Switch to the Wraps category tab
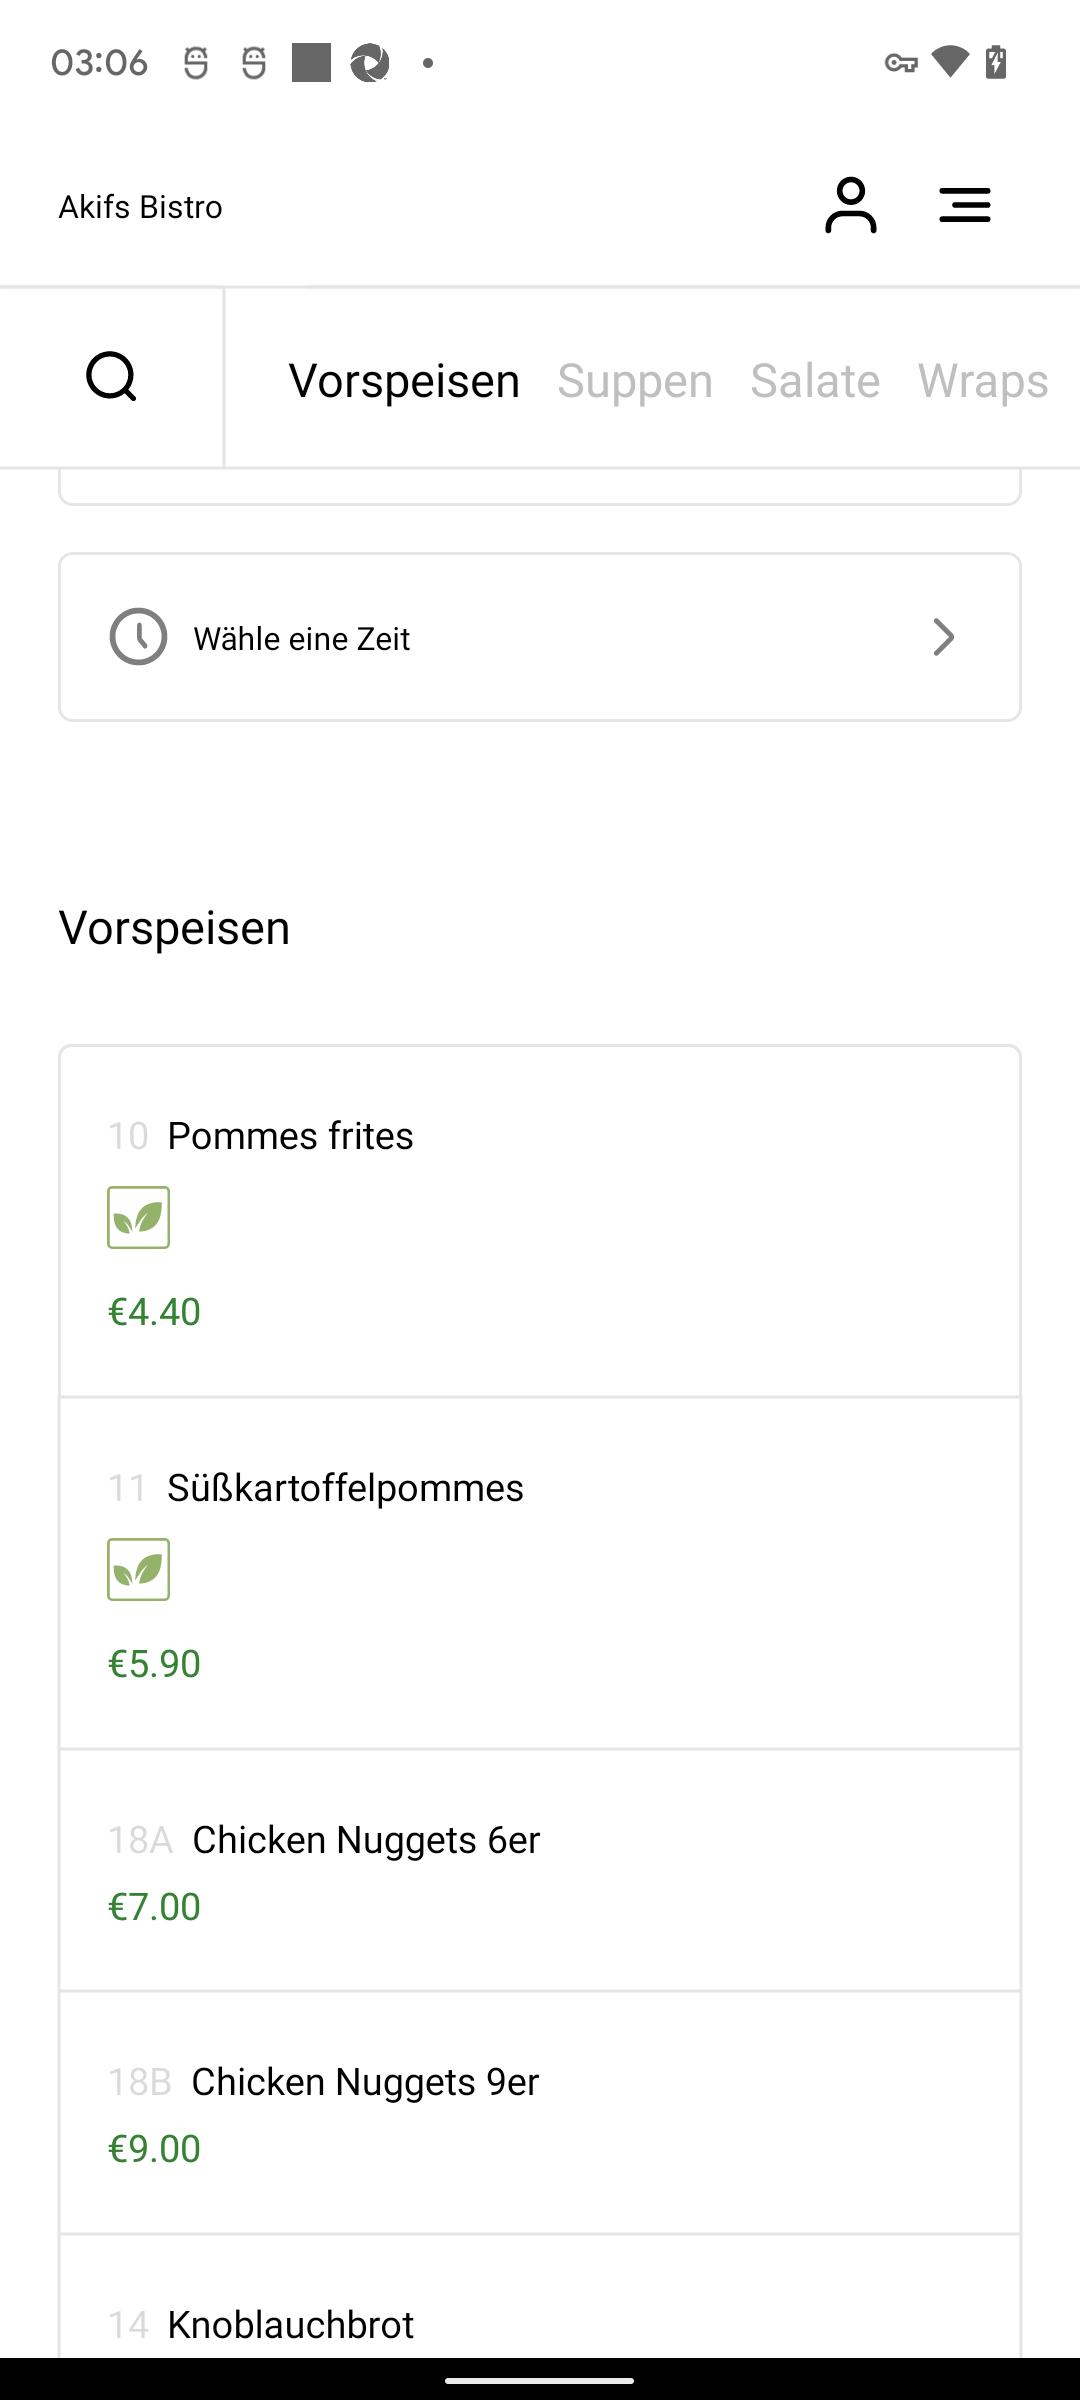This screenshot has height=2400, width=1080. click(983, 381)
